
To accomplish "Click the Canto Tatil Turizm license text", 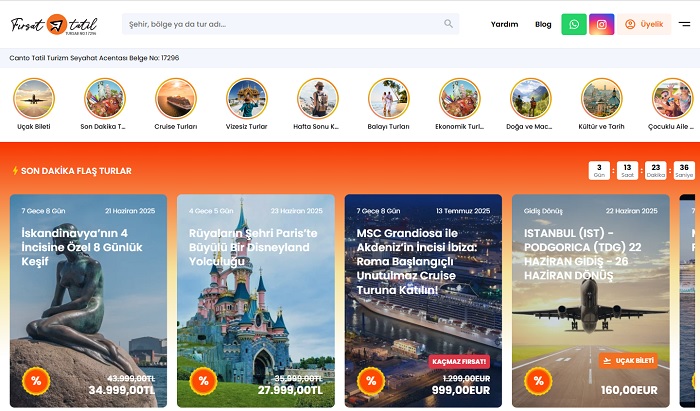I will tap(94, 58).
